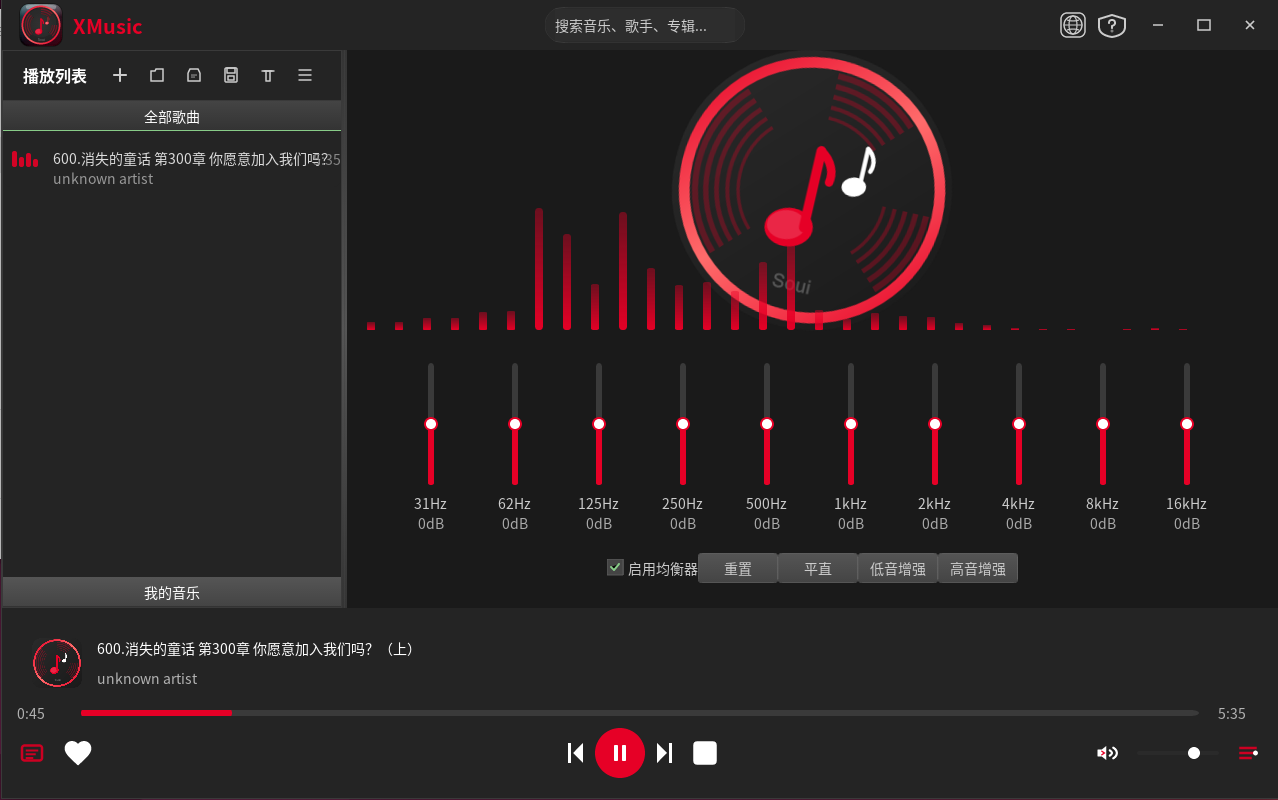Click the globe language icon

click(1073, 26)
